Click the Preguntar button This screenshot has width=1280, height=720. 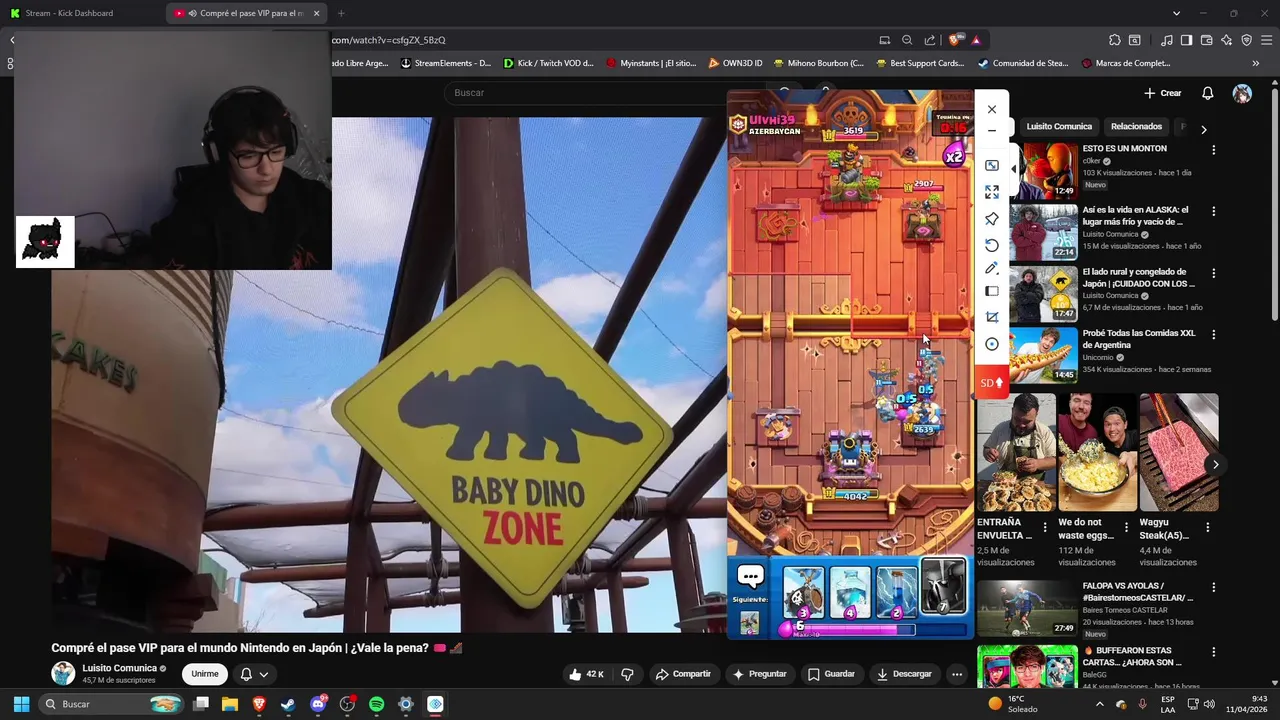pos(760,674)
